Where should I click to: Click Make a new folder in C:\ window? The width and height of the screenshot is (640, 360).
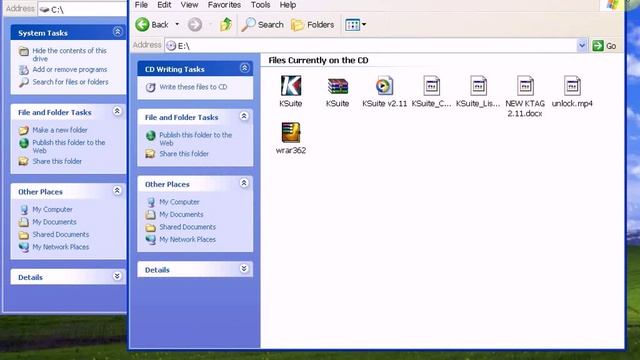click(60, 130)
